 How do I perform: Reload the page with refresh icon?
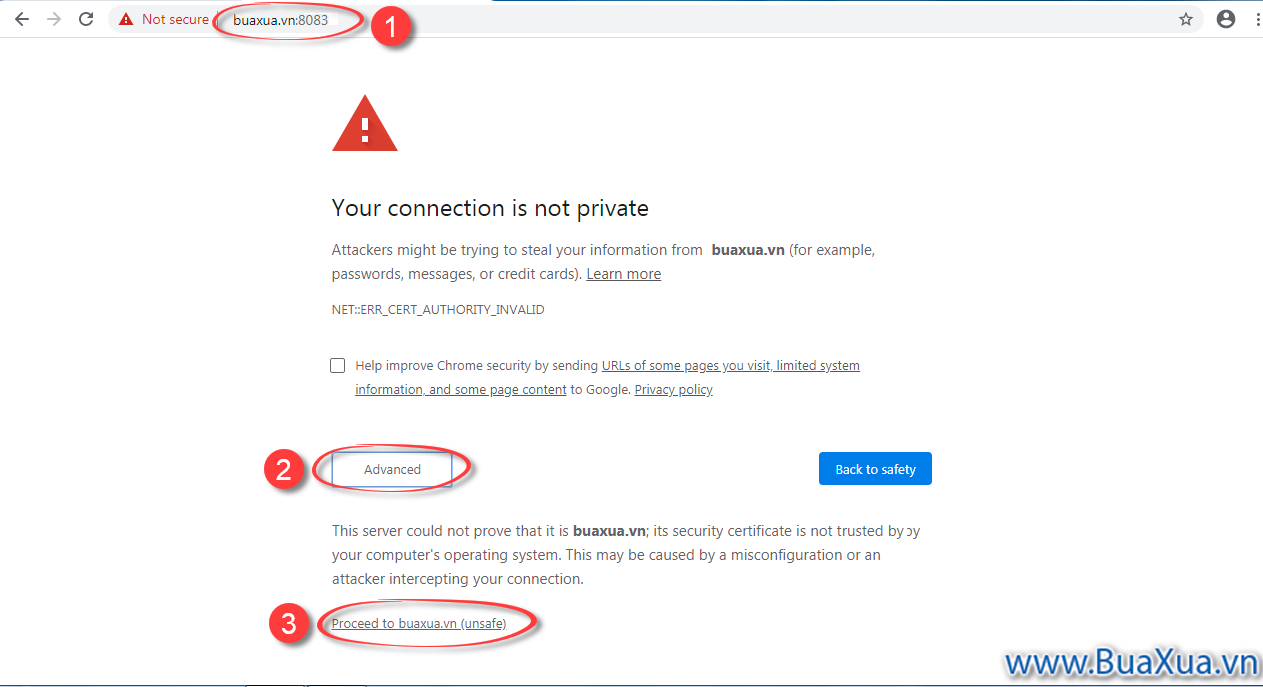[x=86, y=19]
